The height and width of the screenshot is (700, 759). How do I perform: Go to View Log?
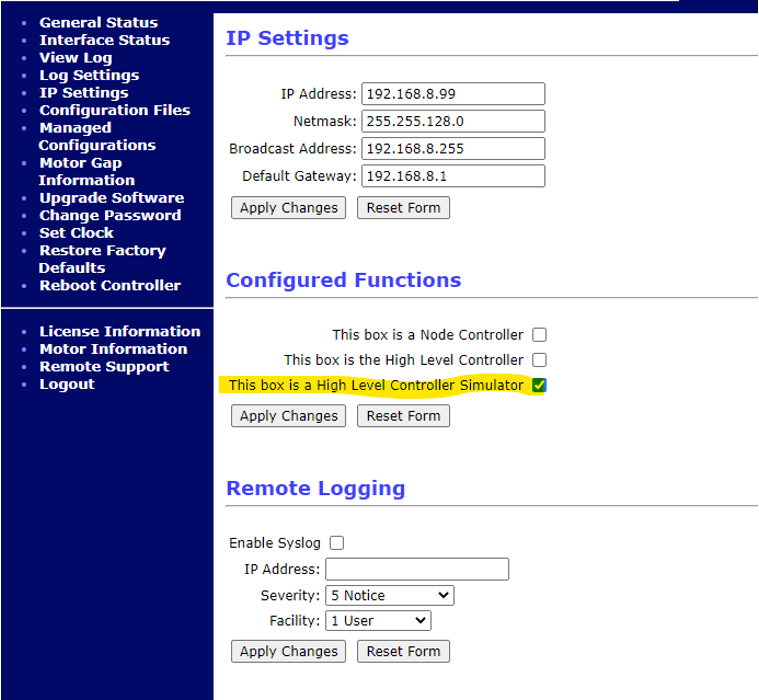pos(76,58)
